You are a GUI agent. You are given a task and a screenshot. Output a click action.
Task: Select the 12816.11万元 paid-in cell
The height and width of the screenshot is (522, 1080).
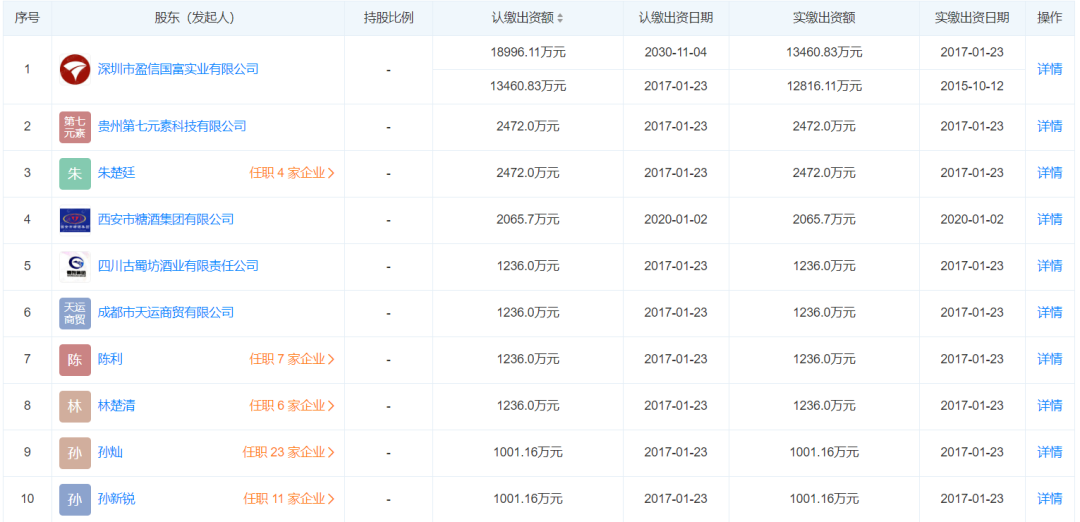[x=824, y=86]
